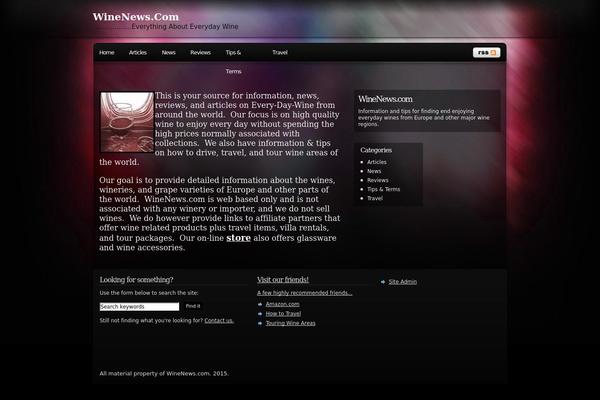Select News in the top navigation bar
The height and width of the screenshot is (400, 600).
168,52
